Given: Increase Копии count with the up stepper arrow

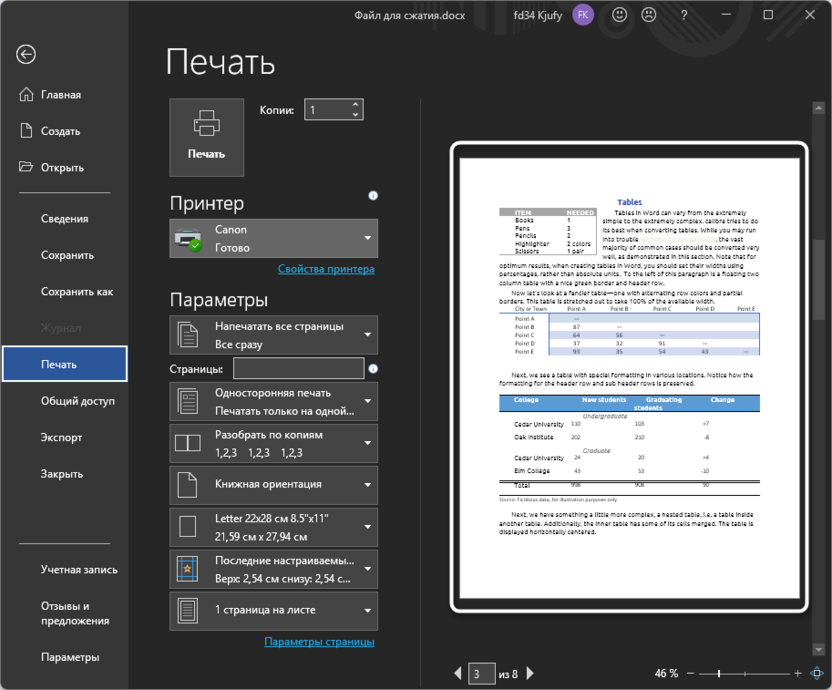Looking at the screenshot, I should (355, 103).
